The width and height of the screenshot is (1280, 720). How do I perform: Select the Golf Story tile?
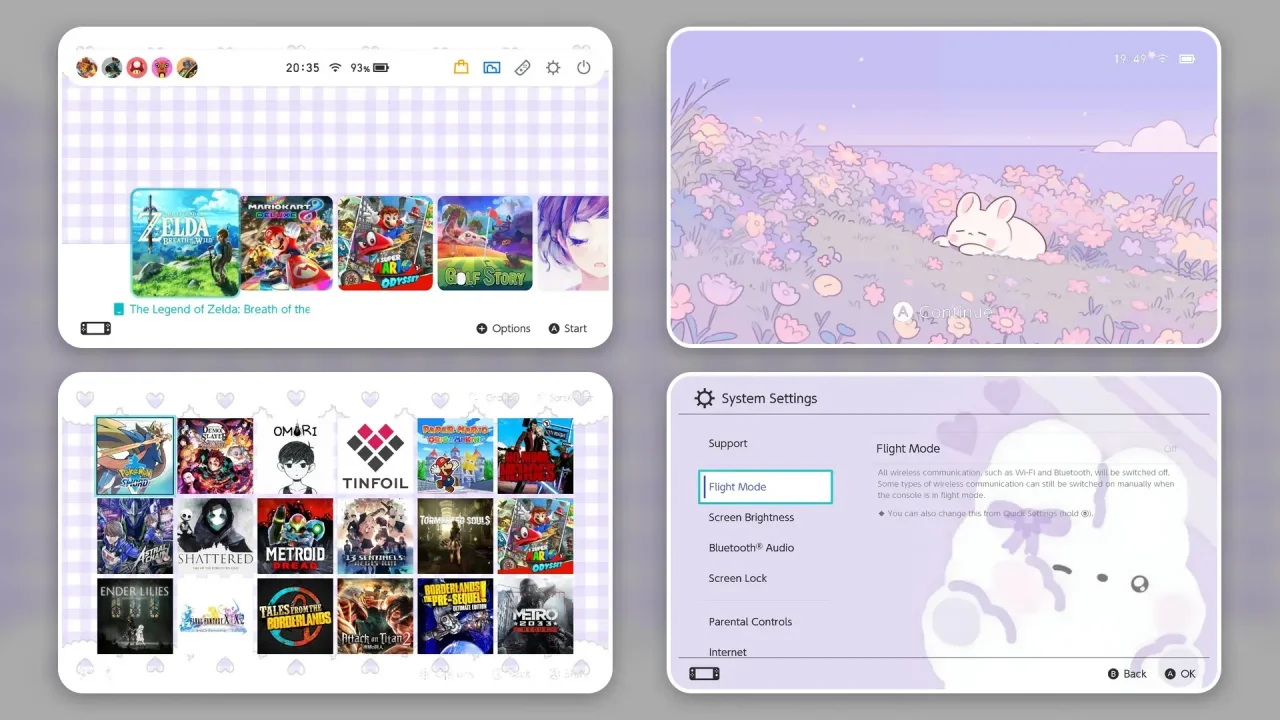click(x=485, y=243)
